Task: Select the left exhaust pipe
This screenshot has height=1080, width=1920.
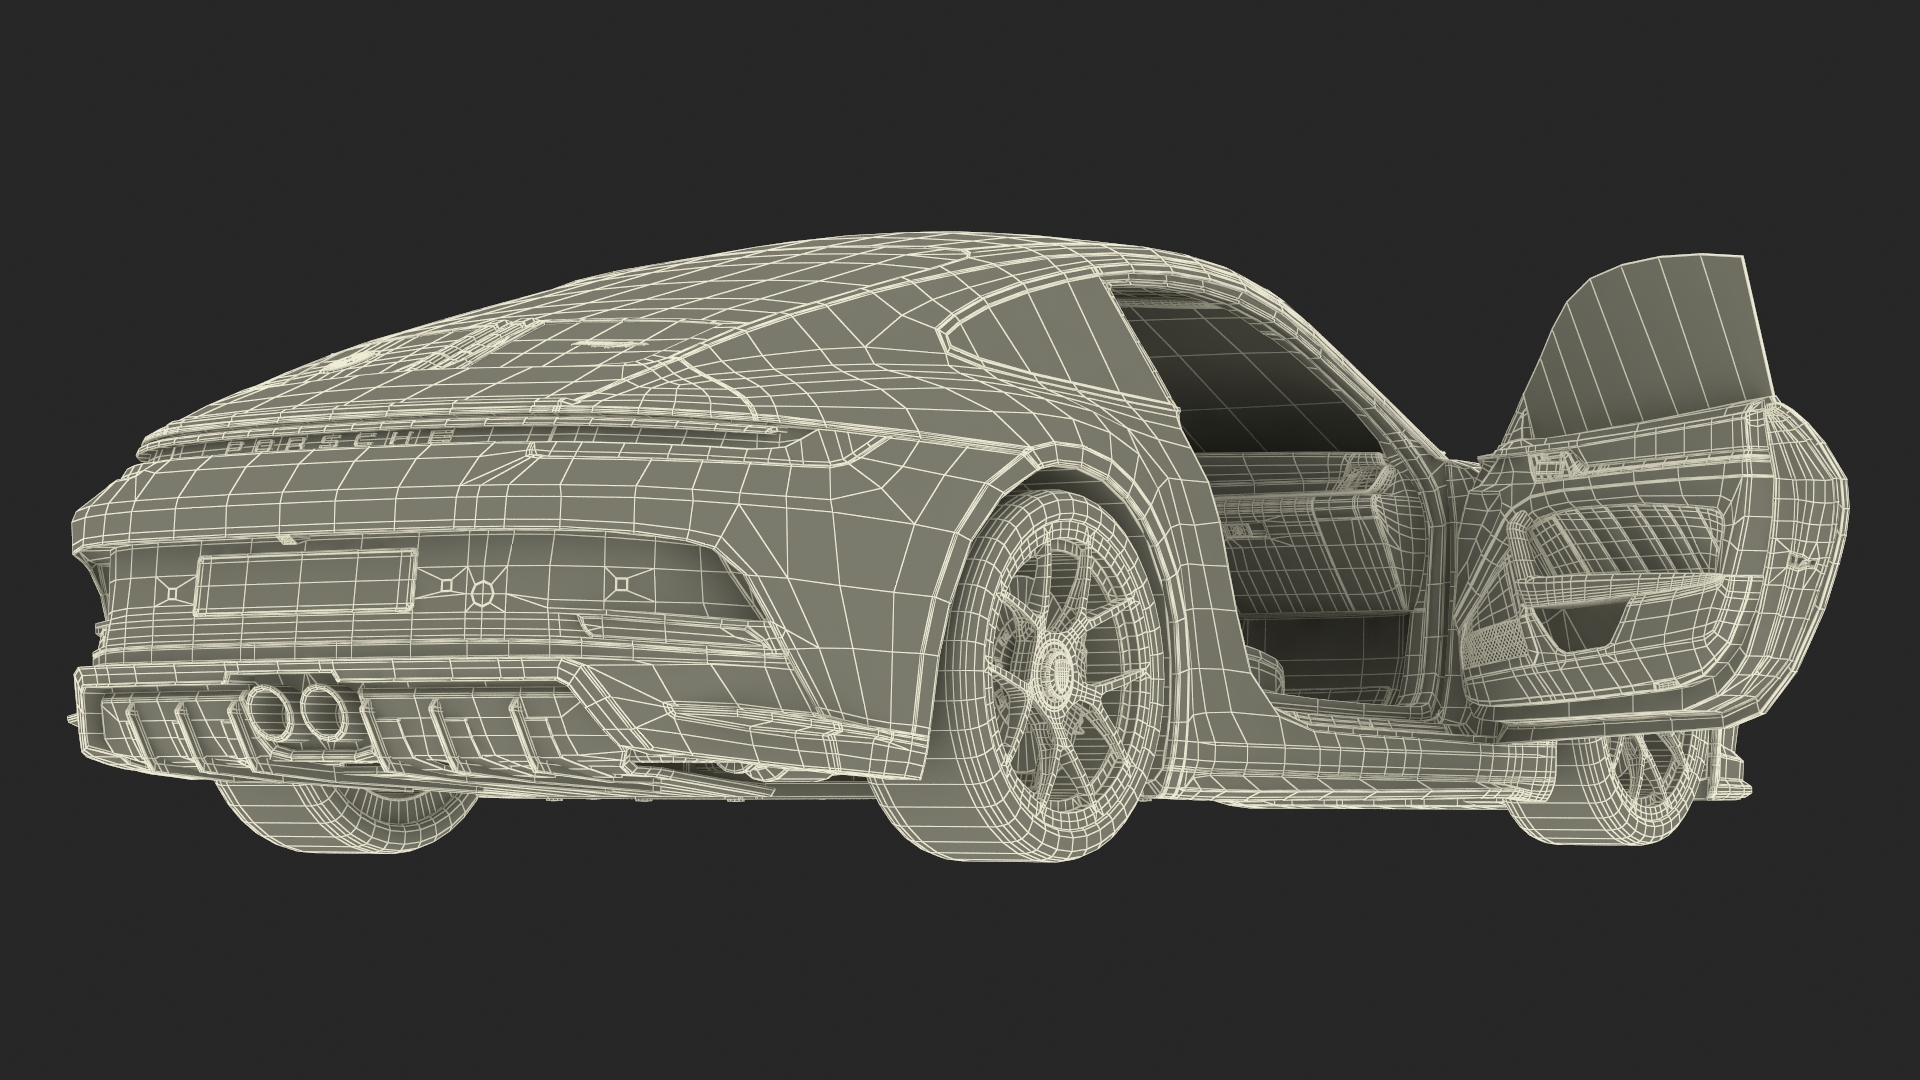Action: (x=271, y=711)
